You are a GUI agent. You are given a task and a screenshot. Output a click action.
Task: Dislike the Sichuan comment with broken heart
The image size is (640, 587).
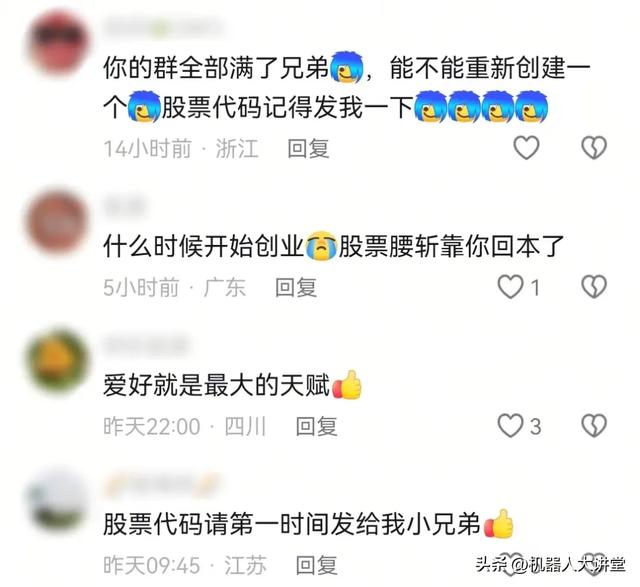click(x=594, y=426)
